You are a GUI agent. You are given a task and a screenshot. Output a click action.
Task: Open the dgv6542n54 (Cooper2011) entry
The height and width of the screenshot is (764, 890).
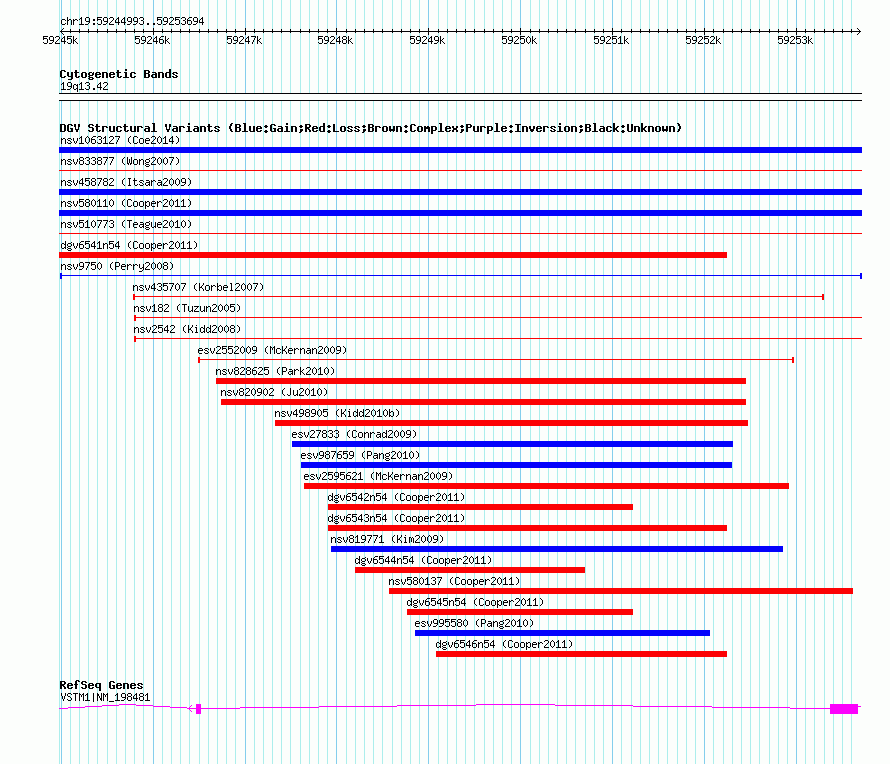[x=396, y=497]
